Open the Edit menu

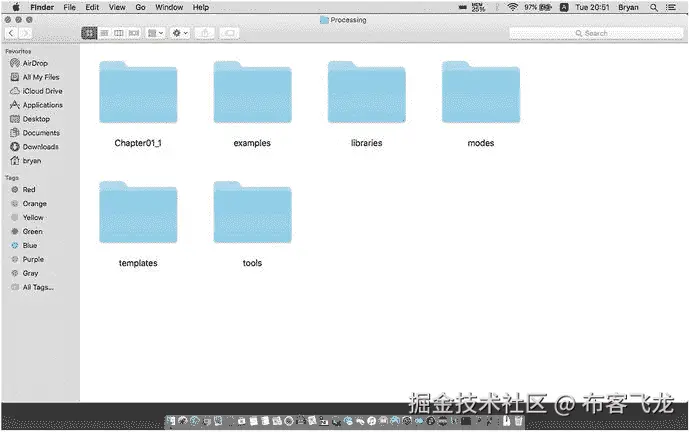[x=92, y=7]
